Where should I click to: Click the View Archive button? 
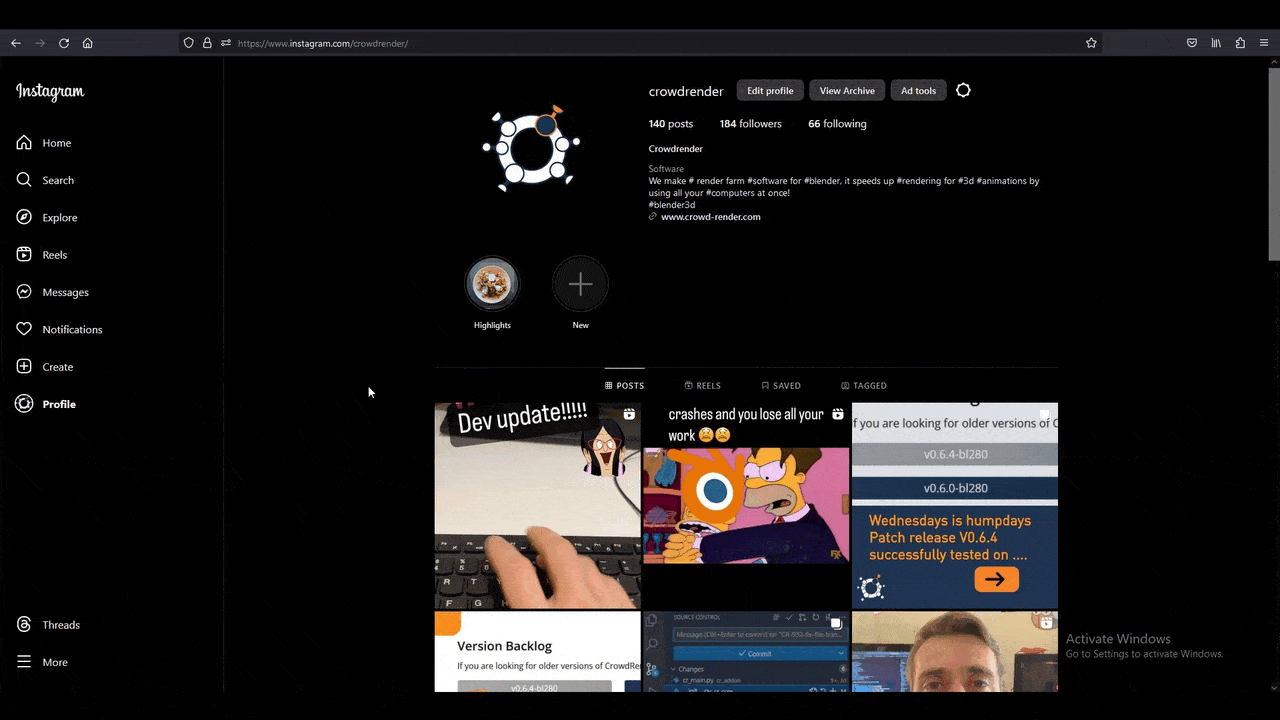(847, 90)
